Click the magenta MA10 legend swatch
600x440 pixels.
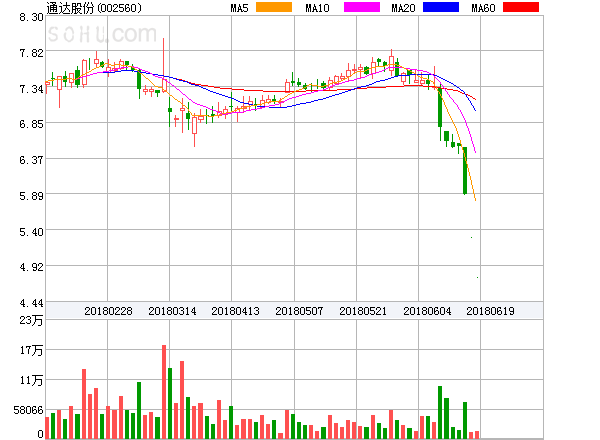pos(362,7)
